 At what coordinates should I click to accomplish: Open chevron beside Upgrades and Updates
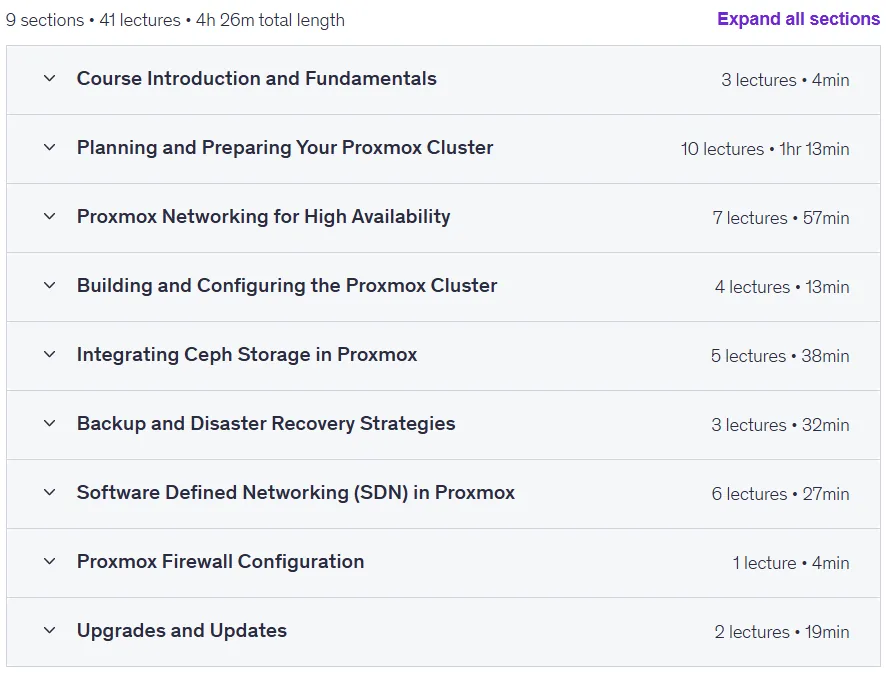click(50, 630)
